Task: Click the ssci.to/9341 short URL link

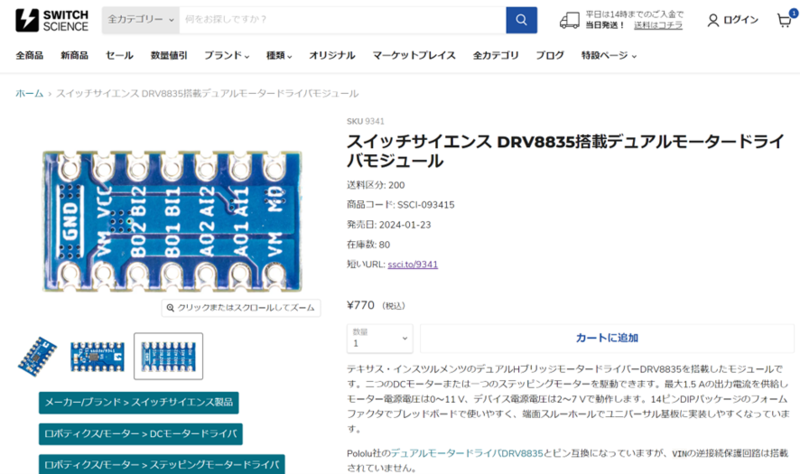Action: pos(413,264)
